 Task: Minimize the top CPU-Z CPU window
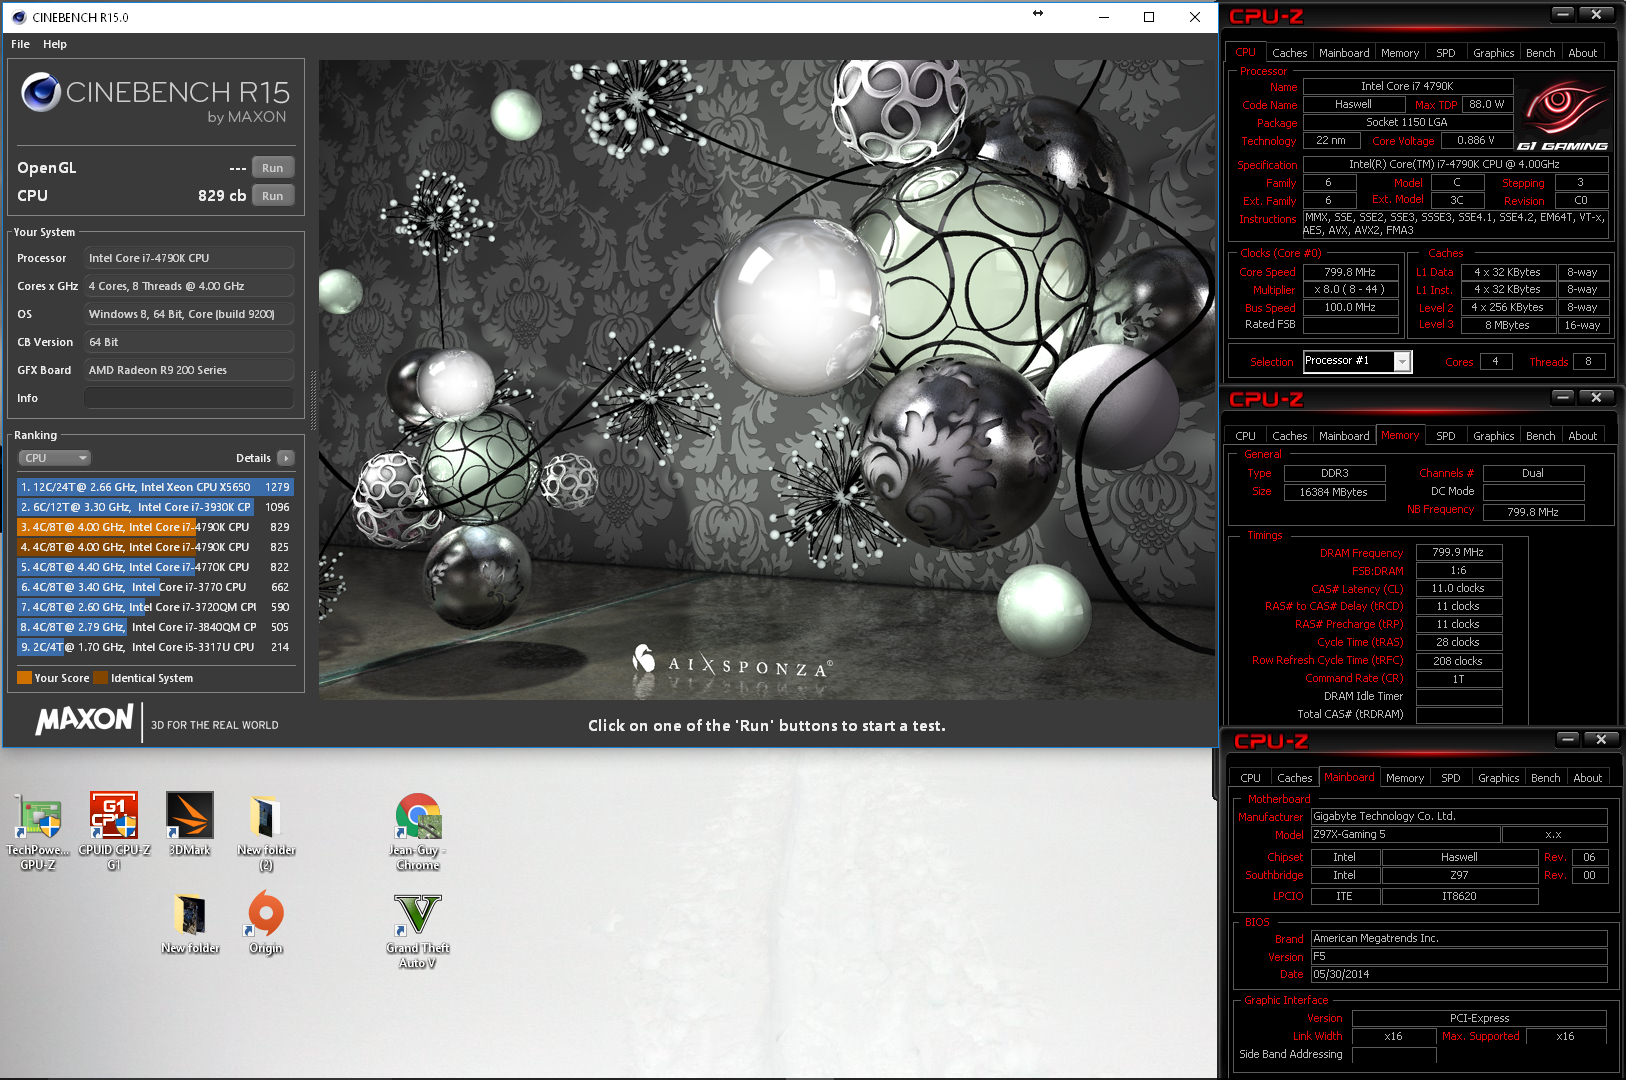(1563, 14)
